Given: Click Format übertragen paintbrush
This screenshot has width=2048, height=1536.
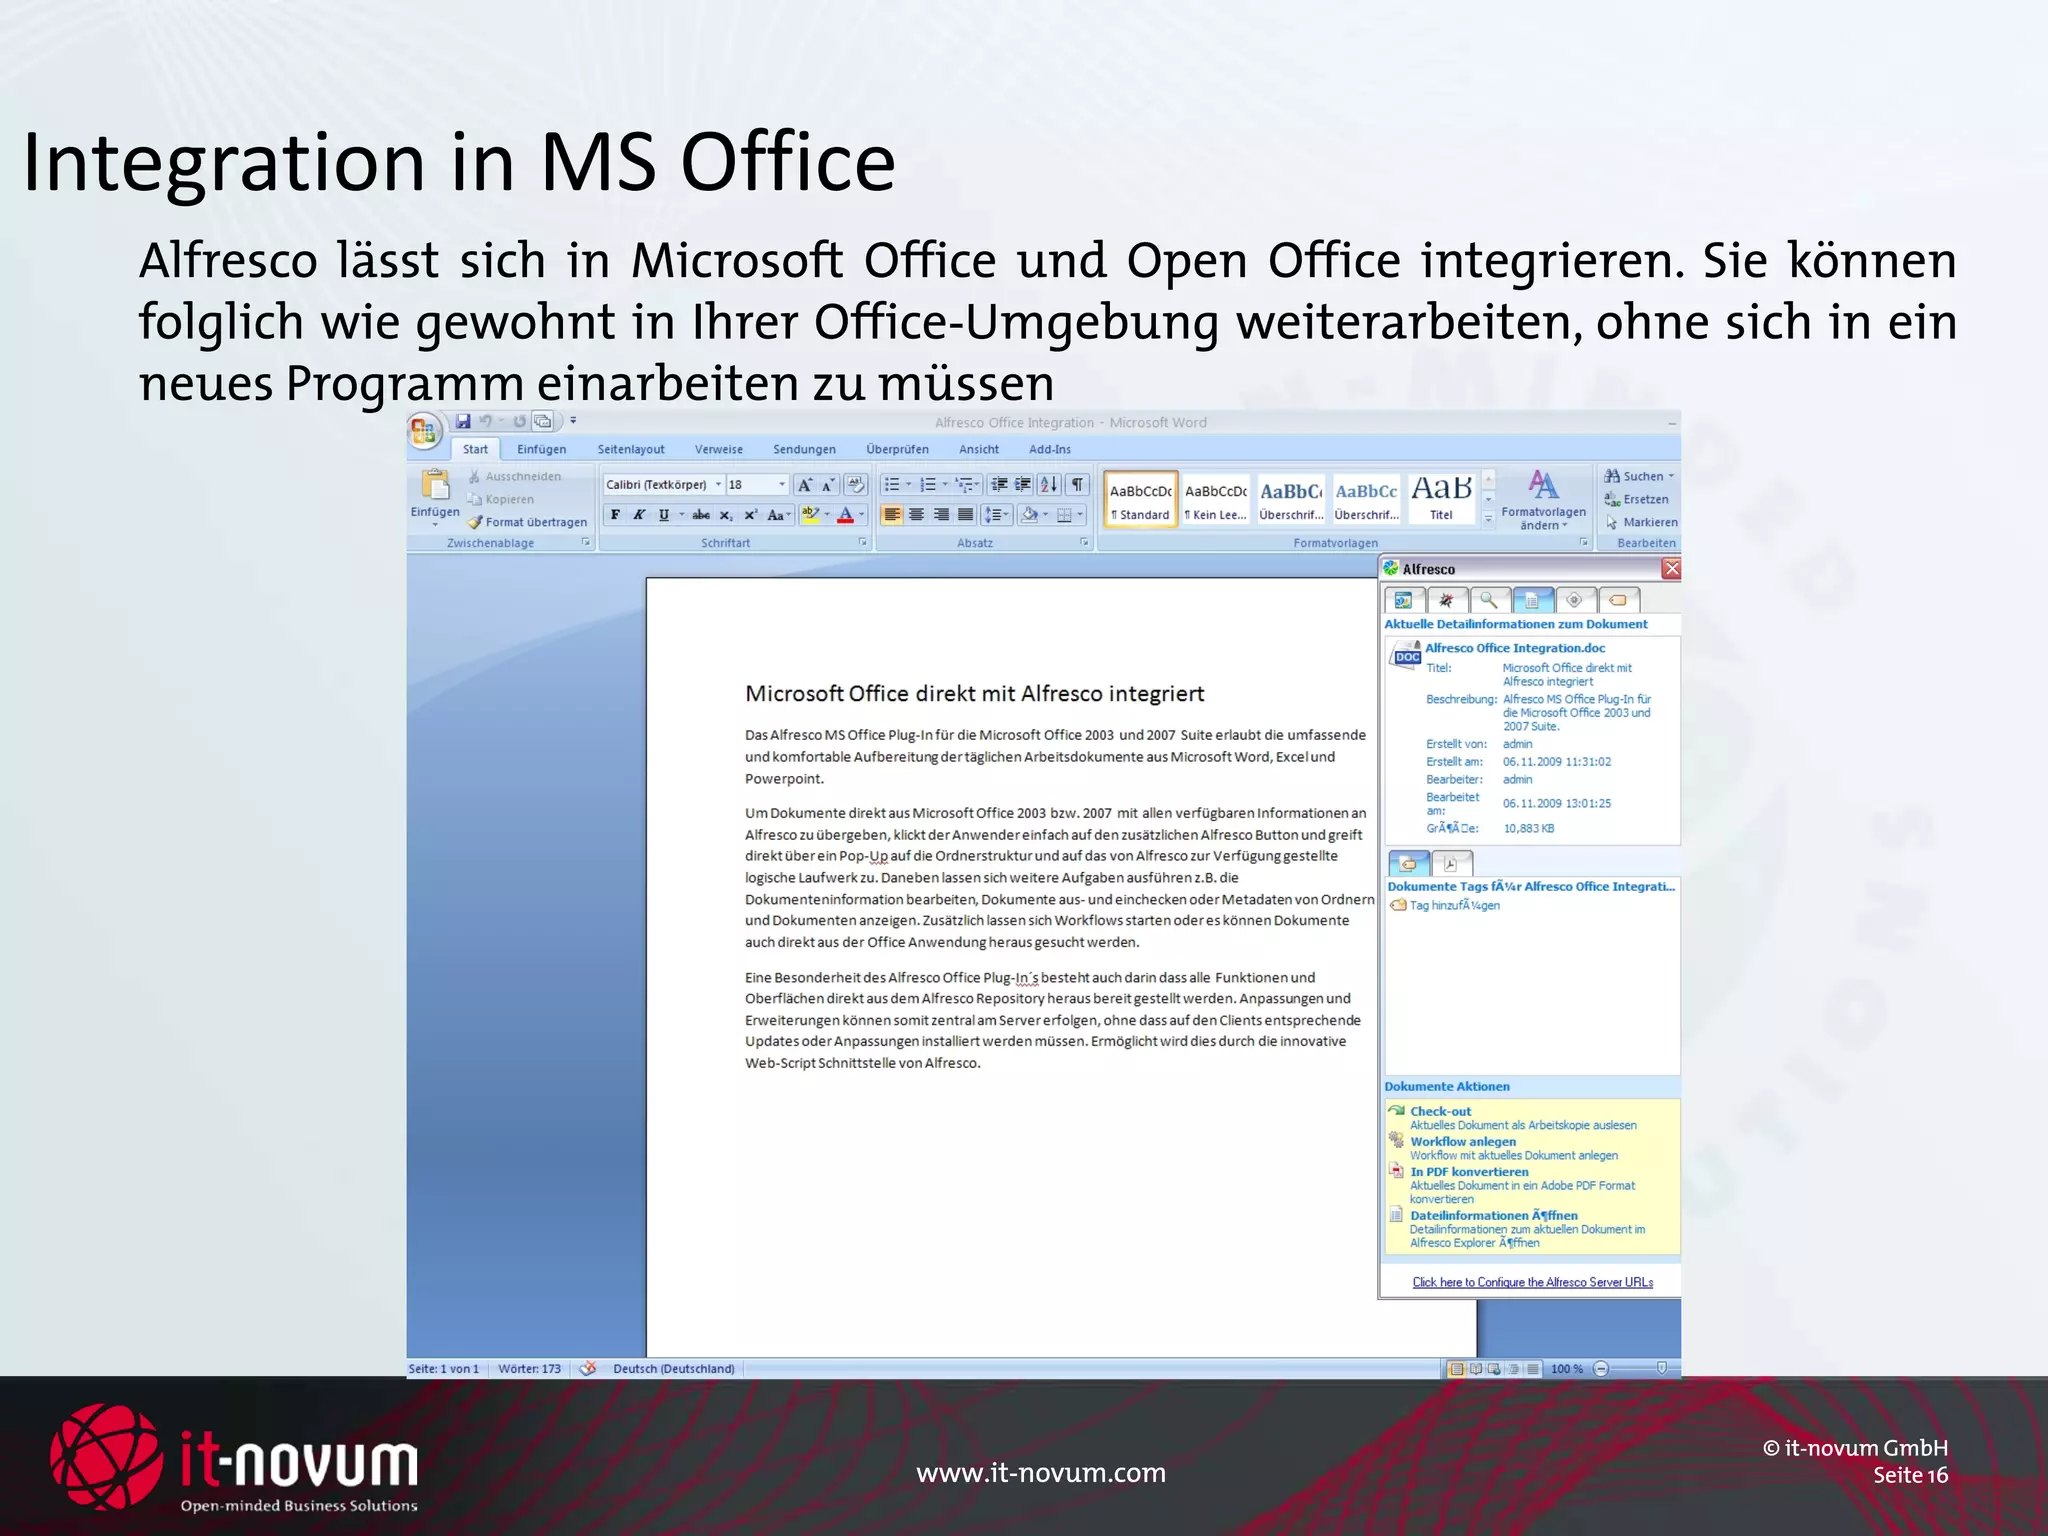Looking at the screenshot, I should tap(528, 522).
